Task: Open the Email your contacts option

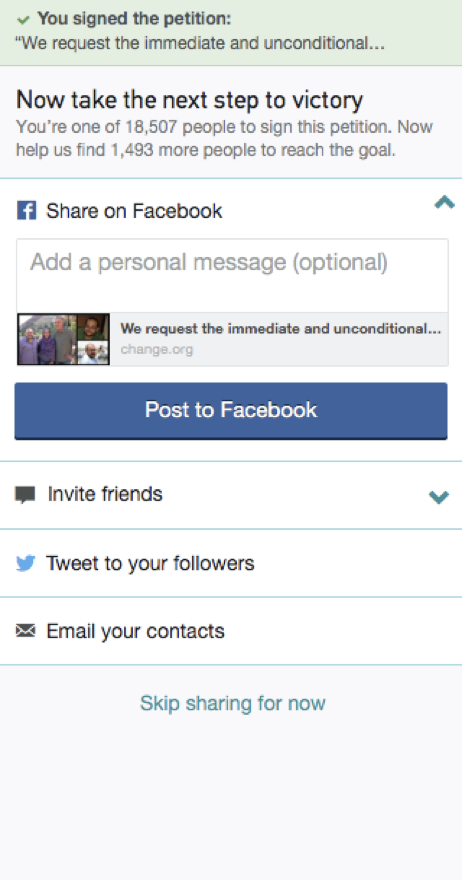Action: coord(231,631)
